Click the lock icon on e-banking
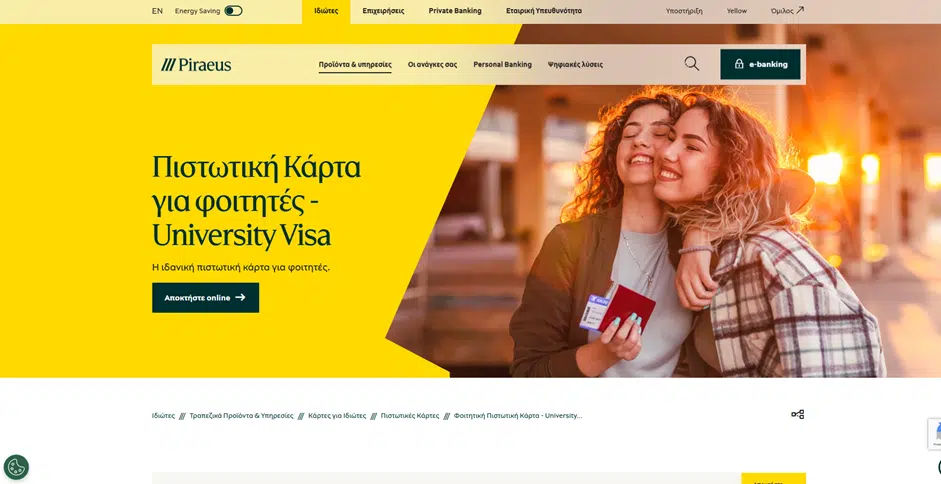 coord(739,64)
